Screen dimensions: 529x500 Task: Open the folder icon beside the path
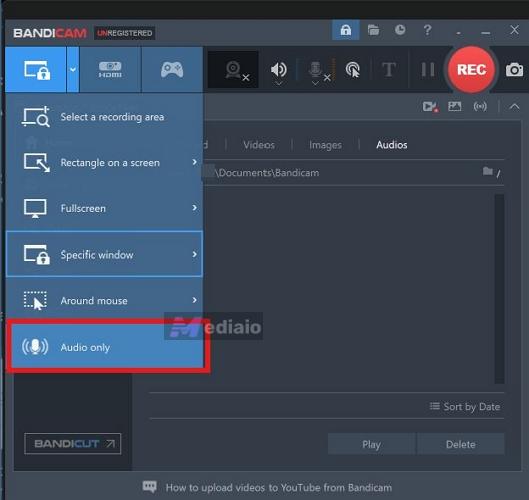click(488, 171)
